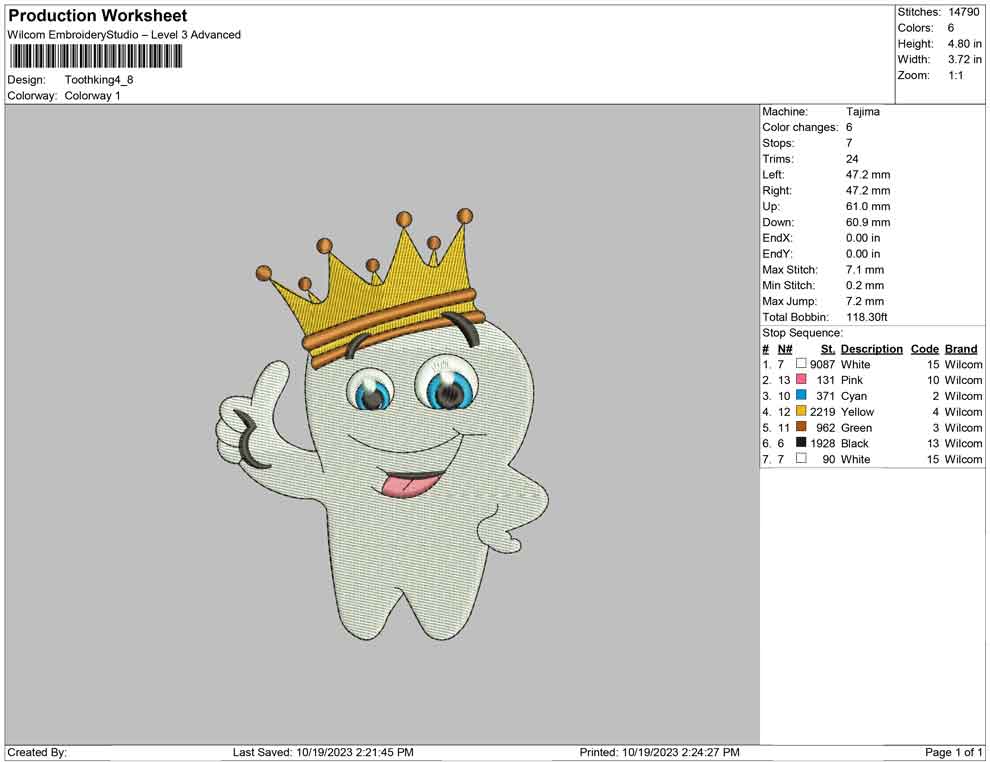Click the 'Right:' label

(777, 190)
